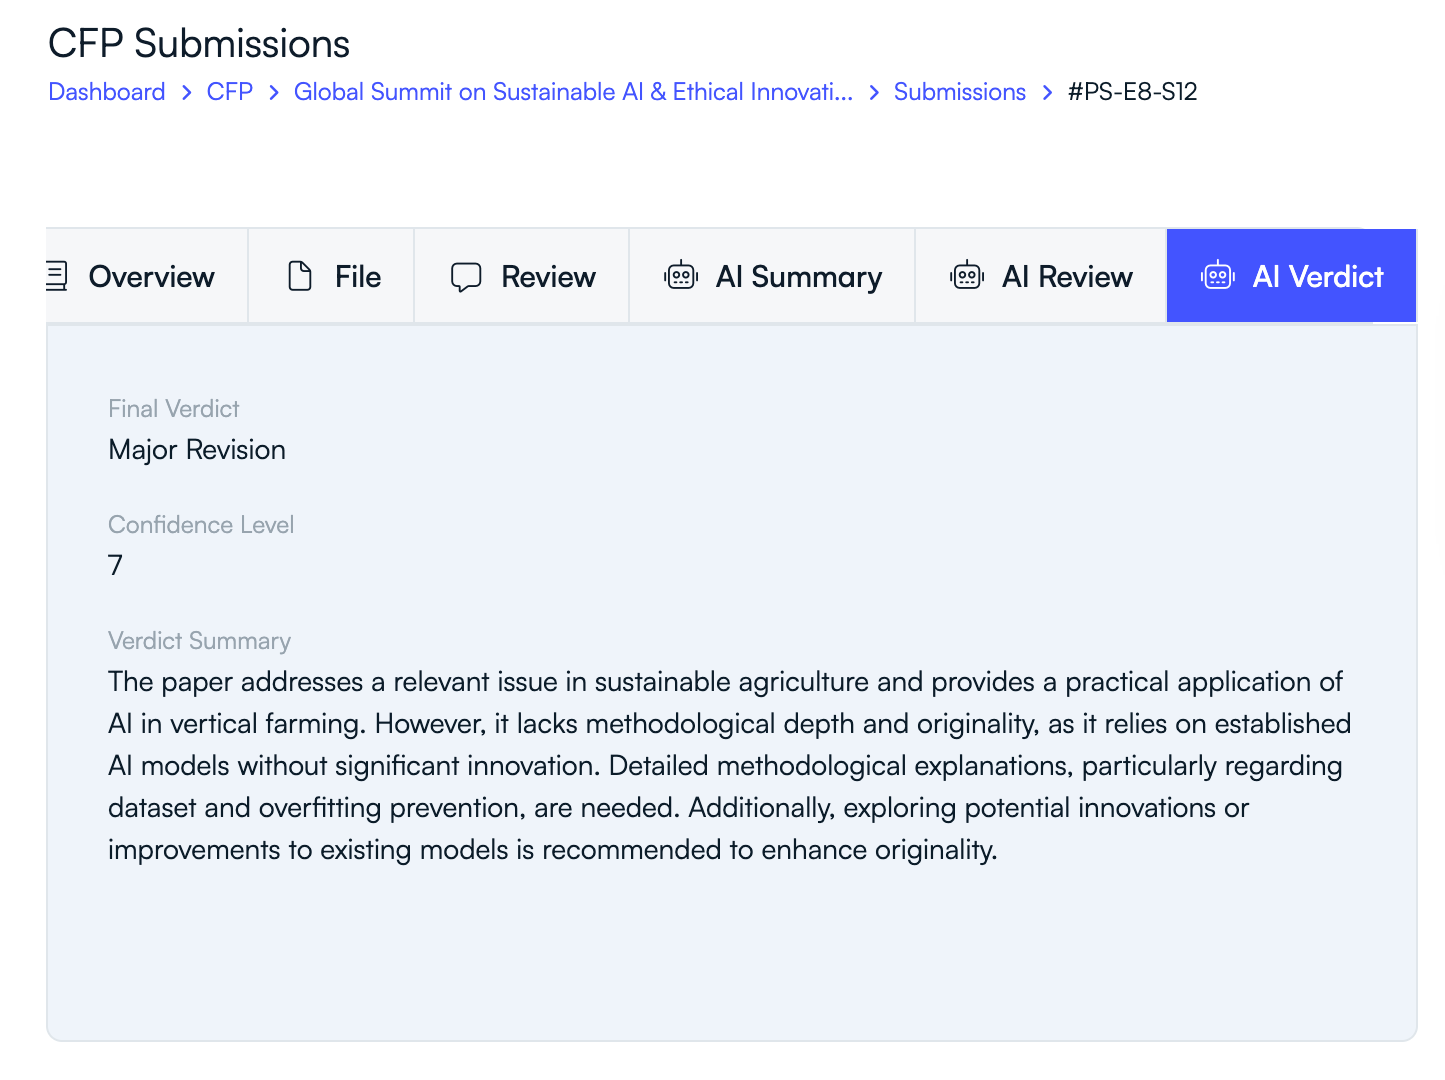Go to the Submissions breadcrumb link
1445x1080 pixels.
click(x=959, y=91)
